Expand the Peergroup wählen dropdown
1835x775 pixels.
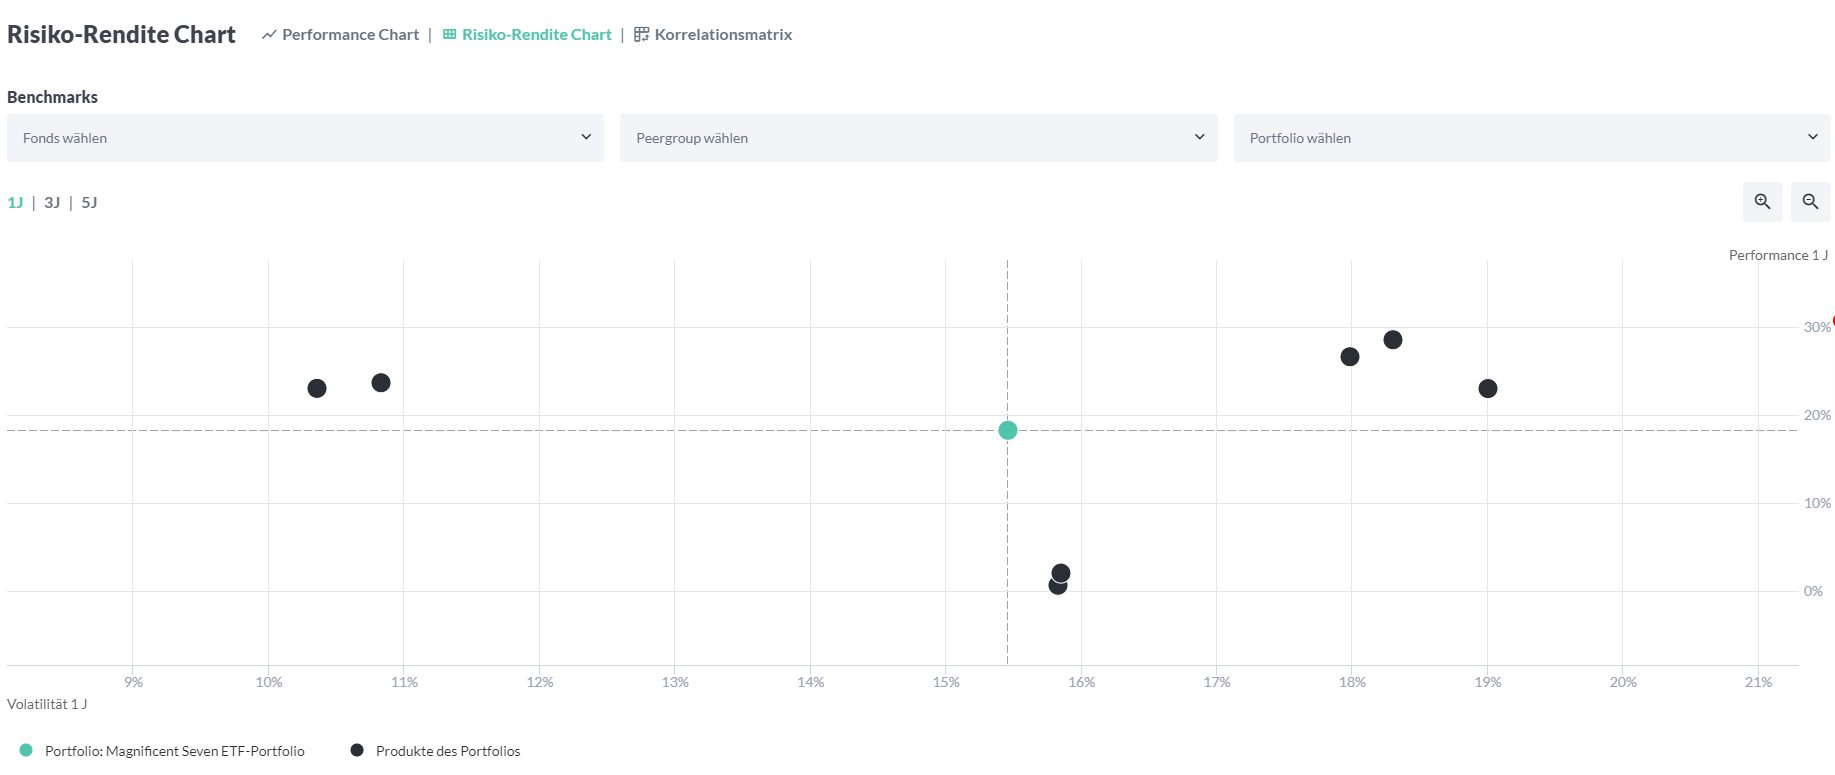point(918,138)
